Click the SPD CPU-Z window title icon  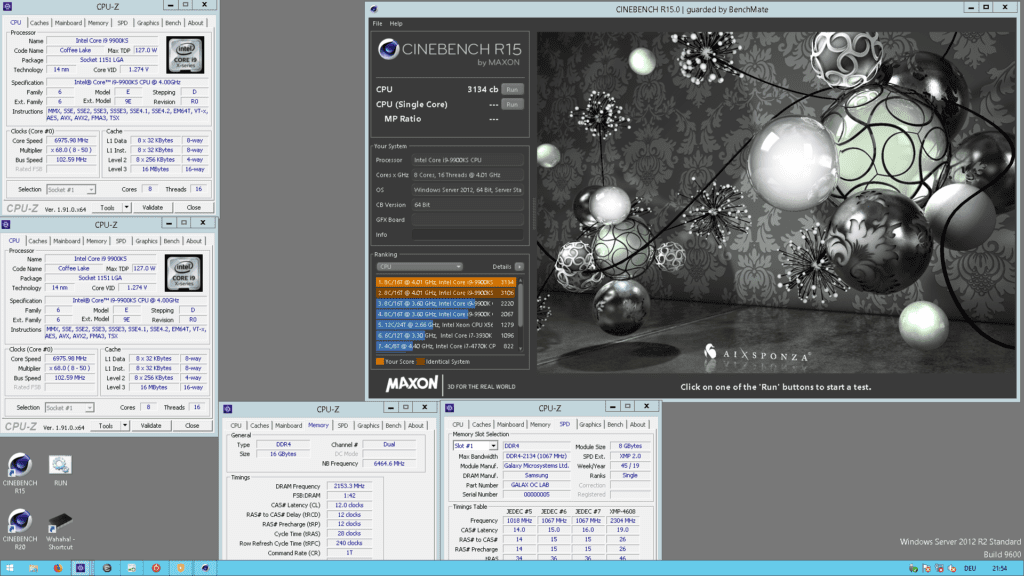tap(450, 408)
